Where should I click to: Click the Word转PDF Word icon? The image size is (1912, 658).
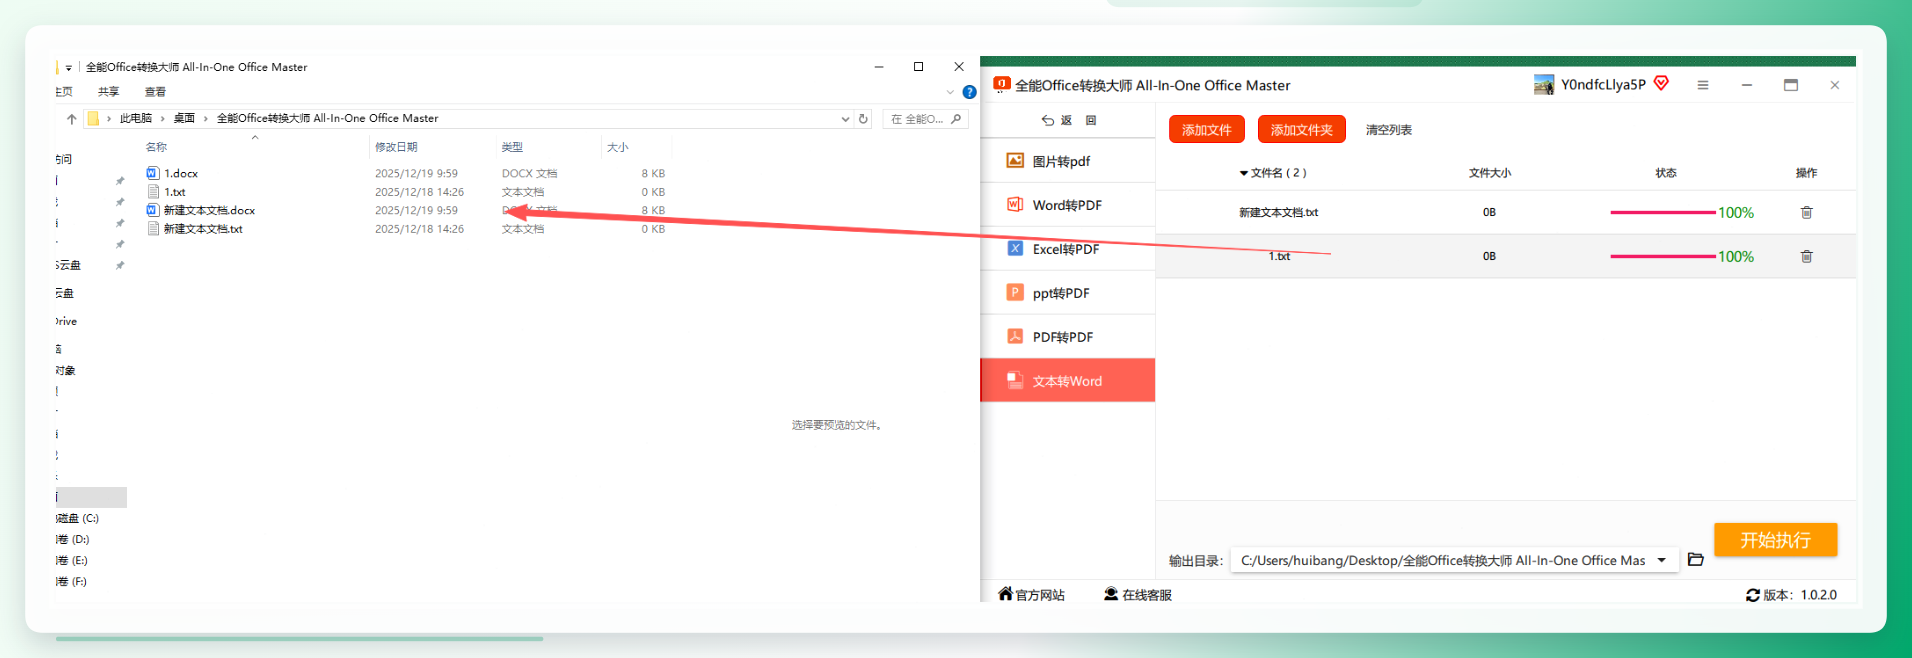tap(1014, 204)
